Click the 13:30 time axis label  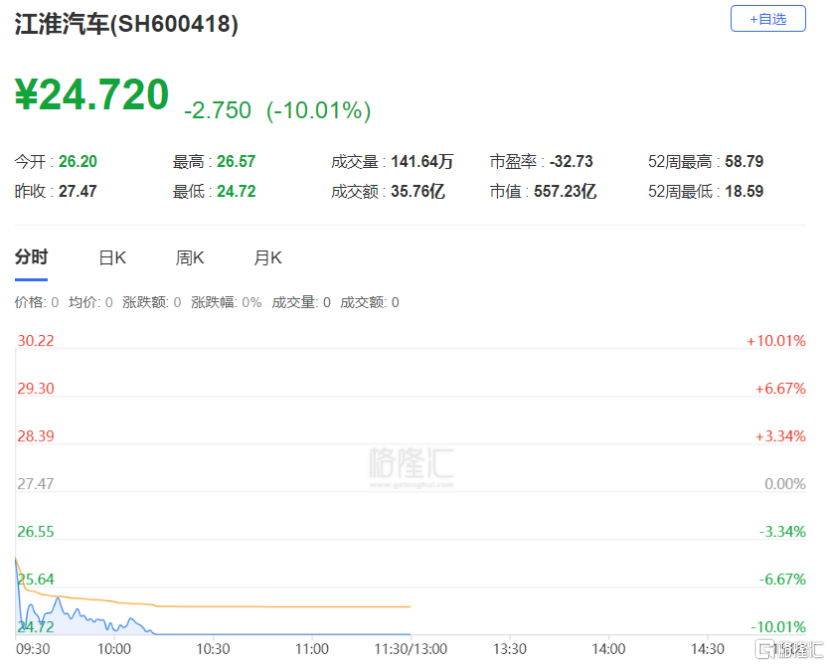(x=510, y=649)
